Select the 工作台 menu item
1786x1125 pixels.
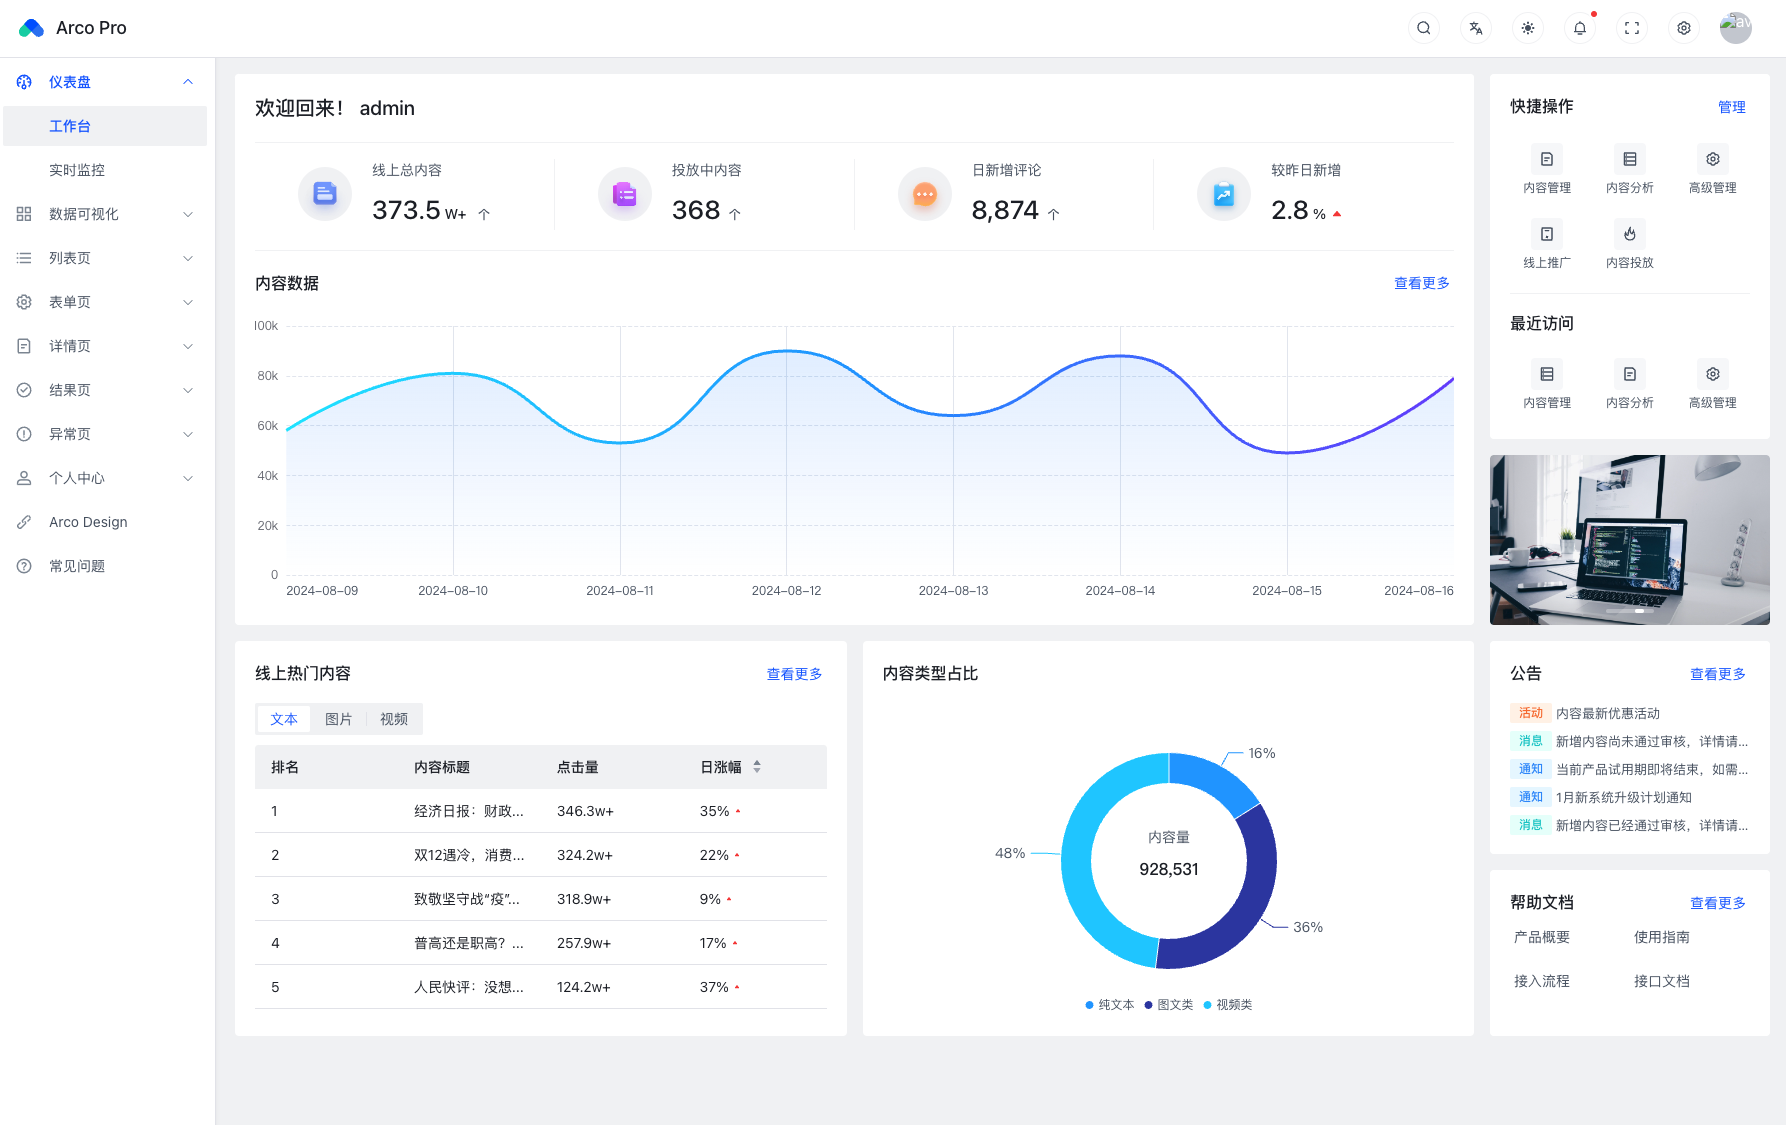(x=105, y=126)
